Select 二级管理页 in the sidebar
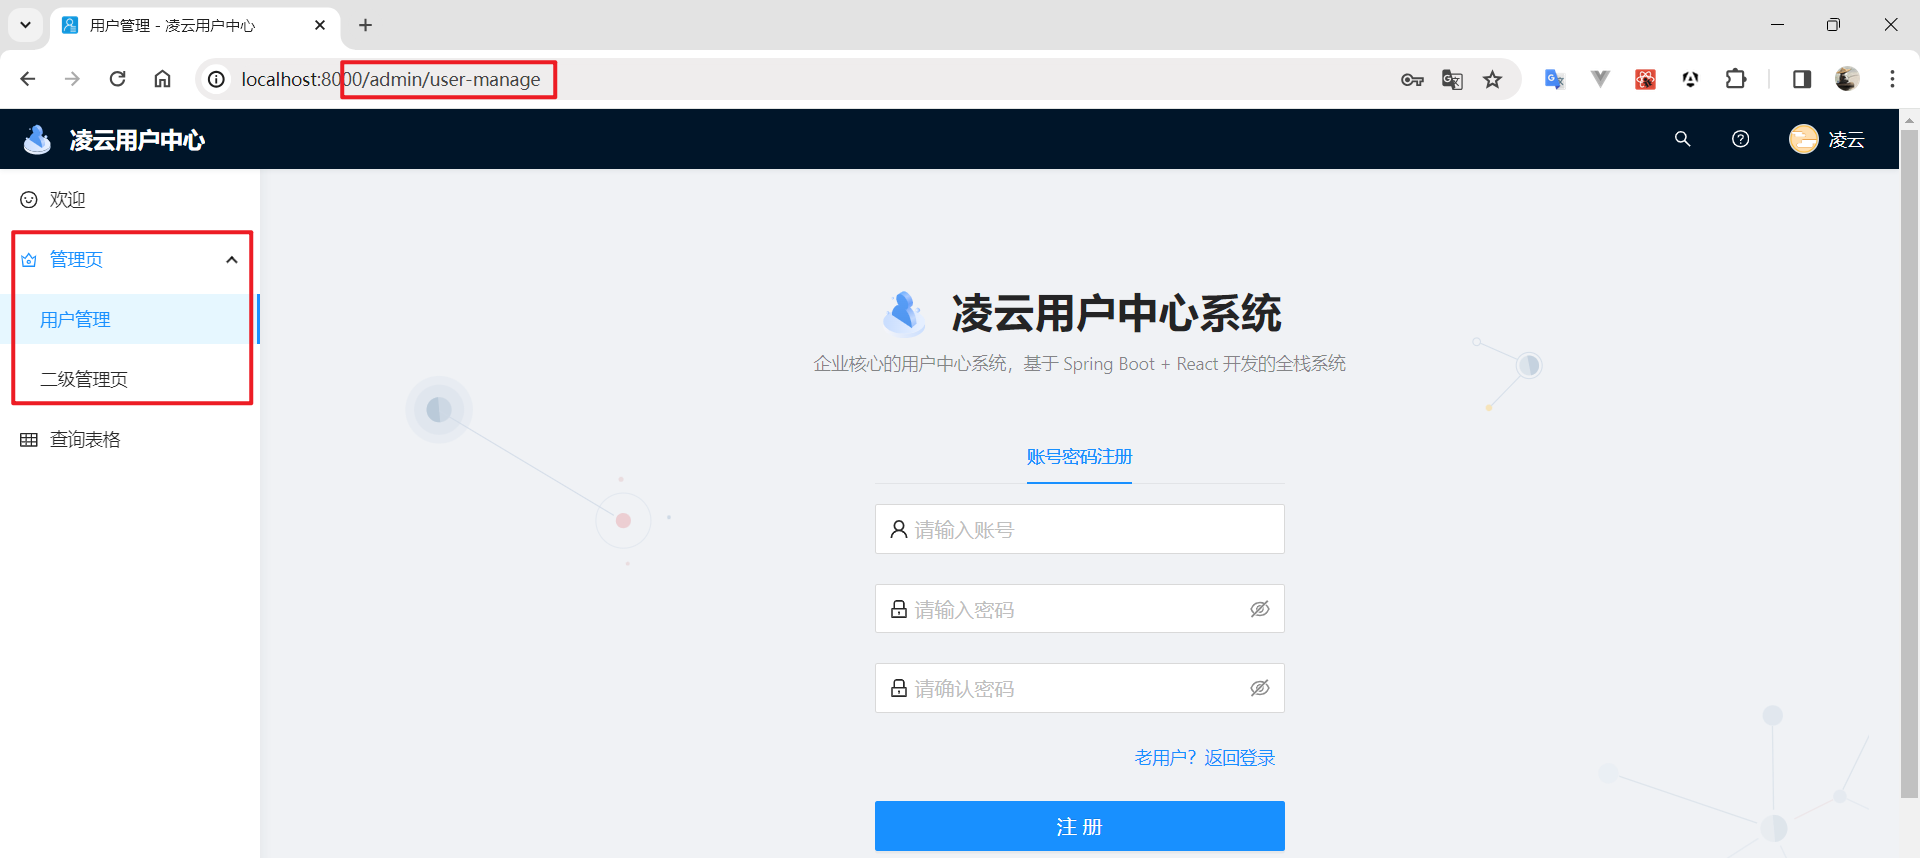1920x858 pixels. [x=84, y=379]
